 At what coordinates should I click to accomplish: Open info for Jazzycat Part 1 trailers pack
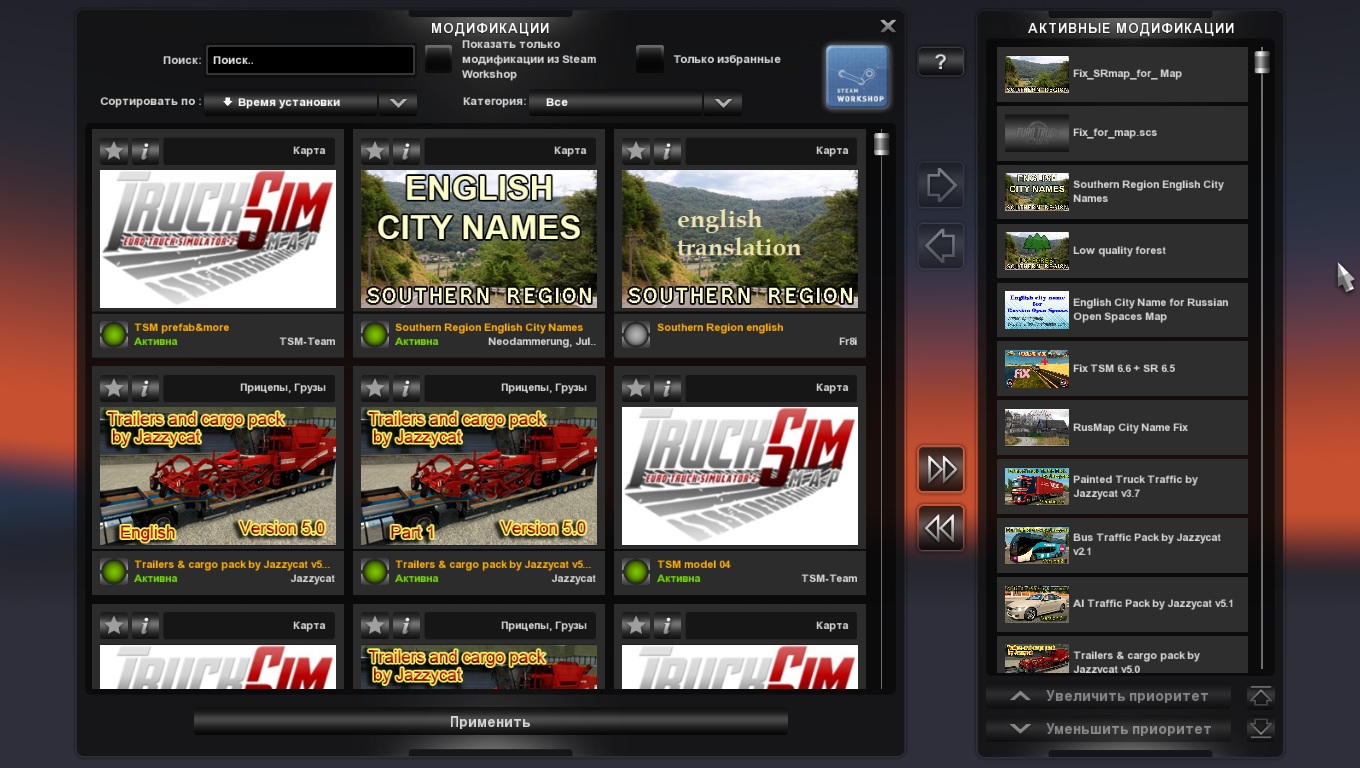(406, 388)
